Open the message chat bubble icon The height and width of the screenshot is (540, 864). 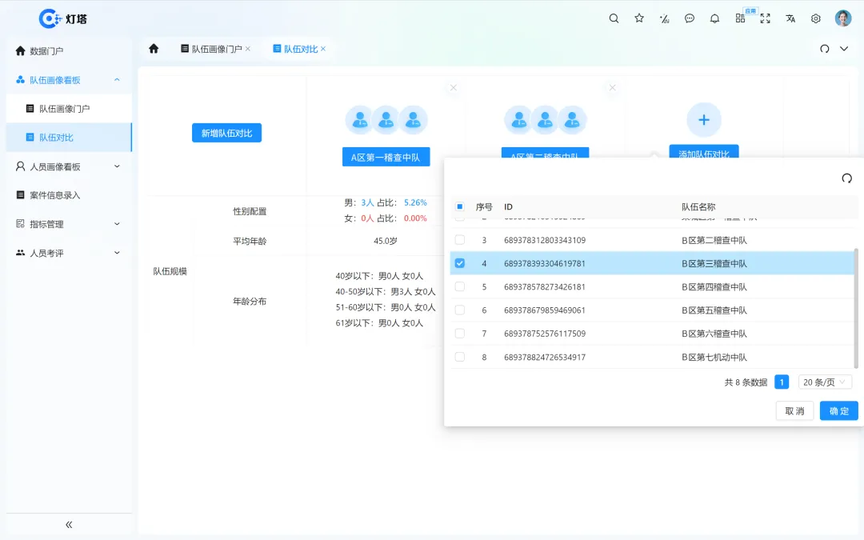(x=689, y=18)
